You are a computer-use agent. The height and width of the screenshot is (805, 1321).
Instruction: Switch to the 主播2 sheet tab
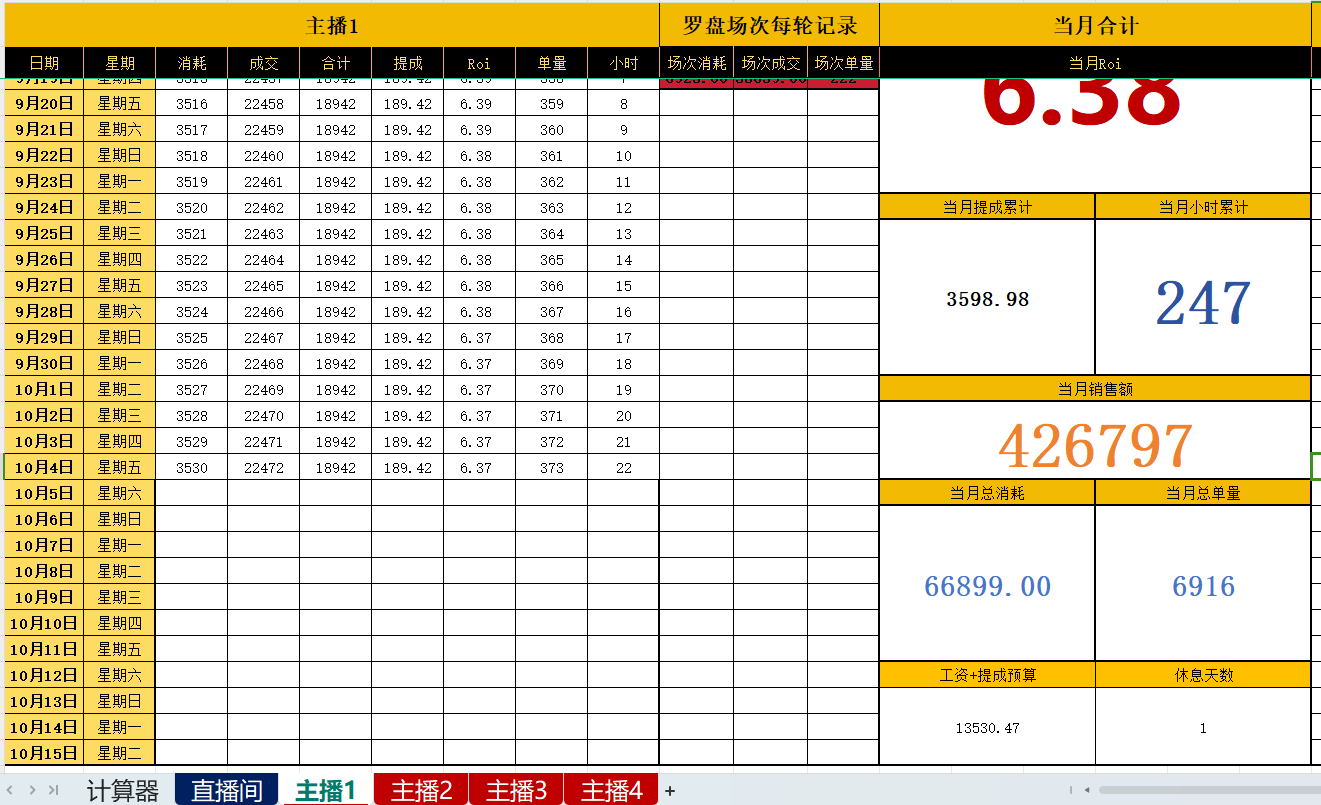click(421, 791)
